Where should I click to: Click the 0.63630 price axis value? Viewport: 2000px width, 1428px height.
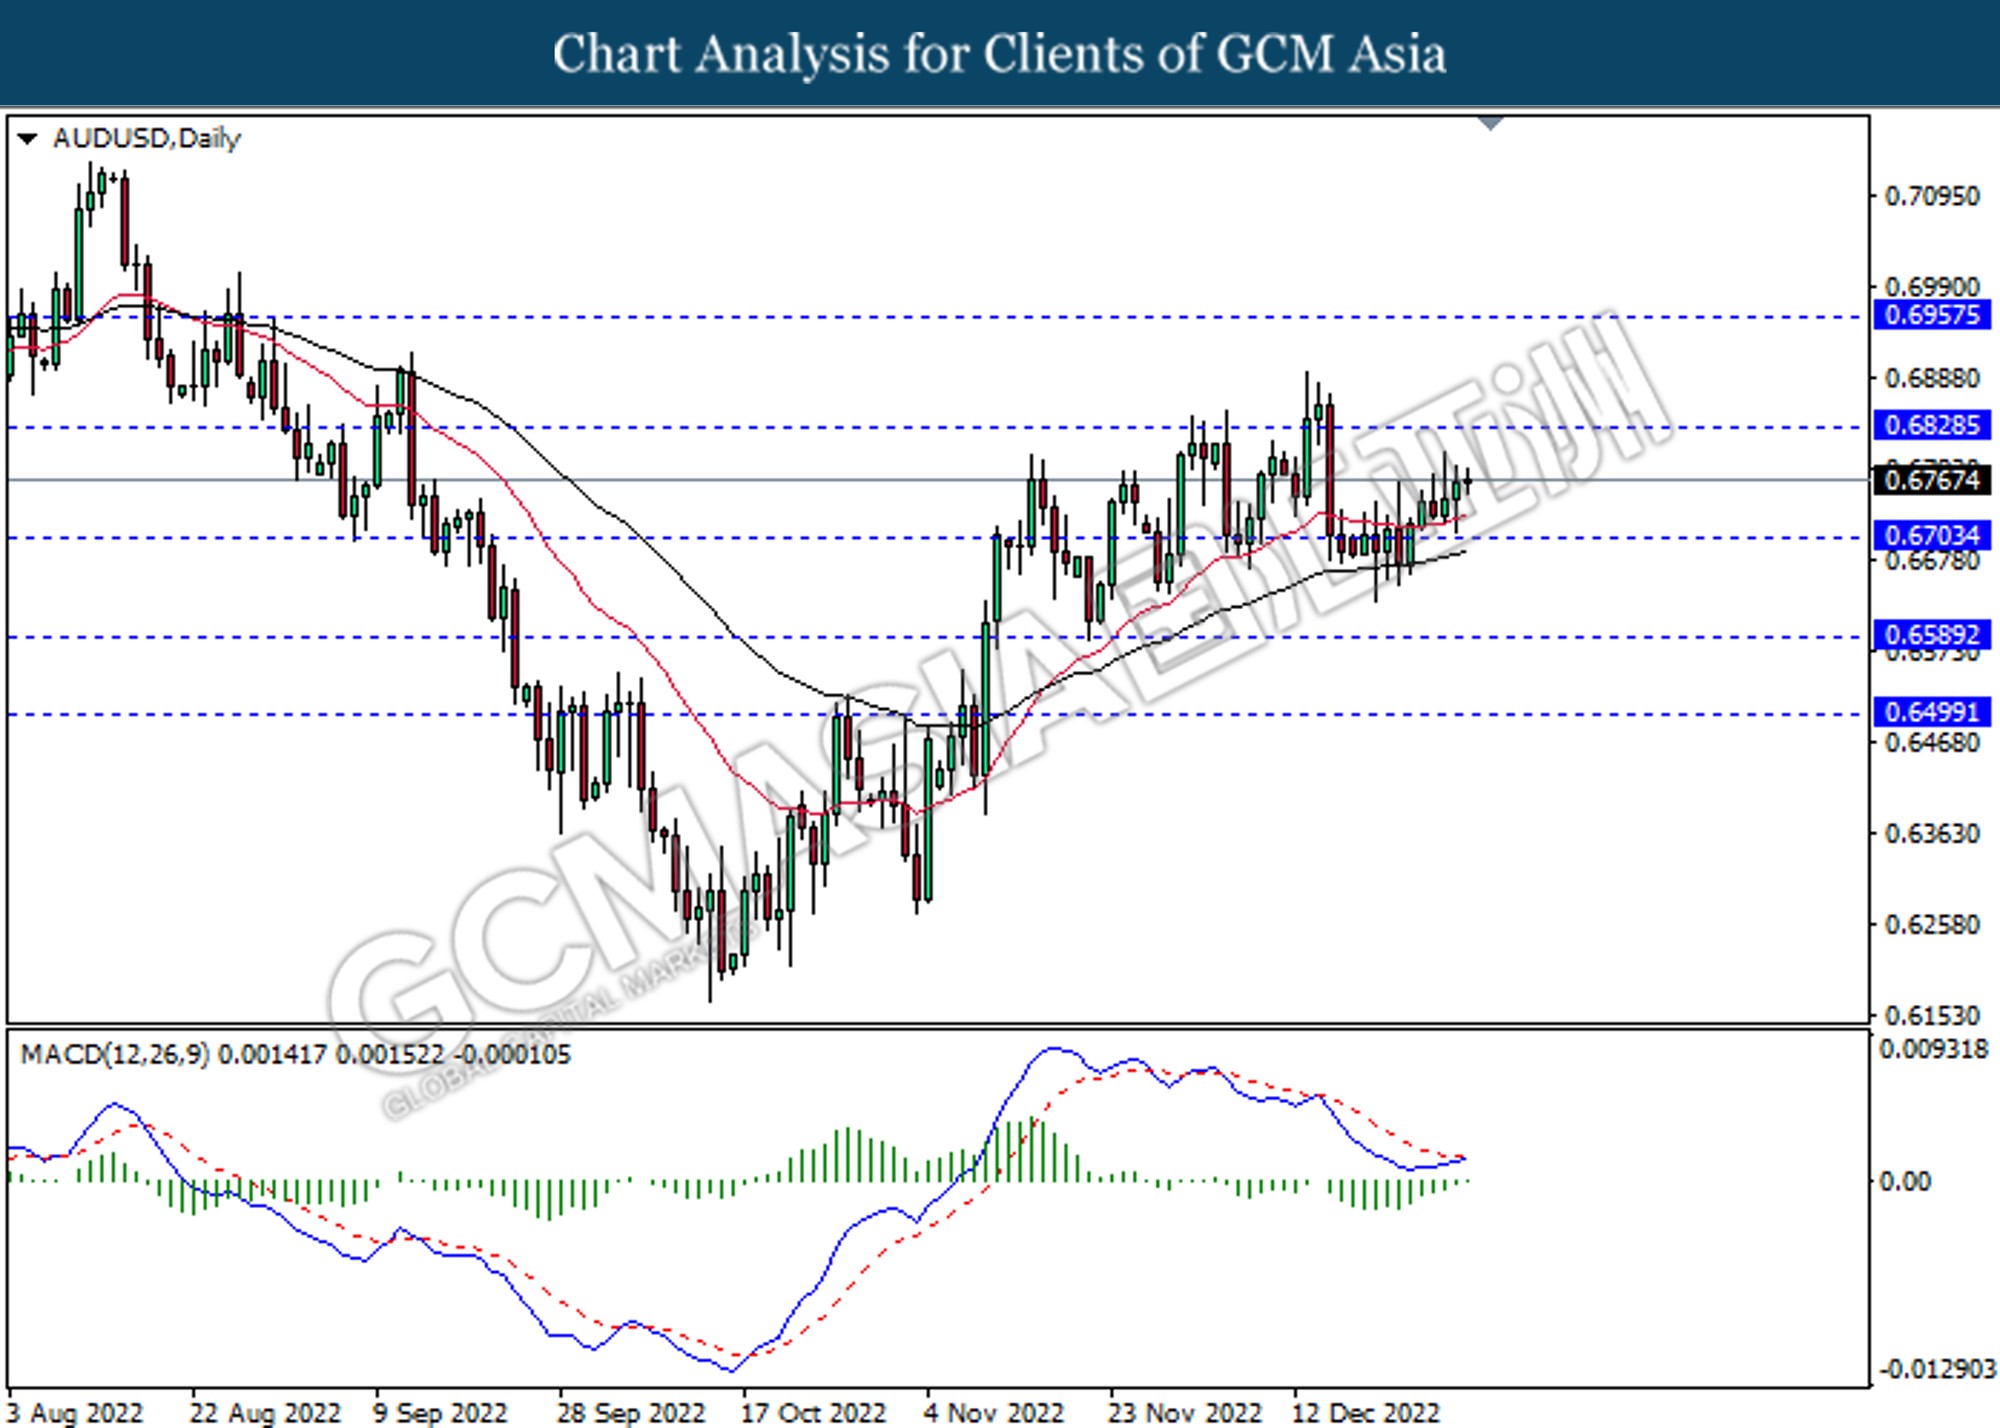1932,833
